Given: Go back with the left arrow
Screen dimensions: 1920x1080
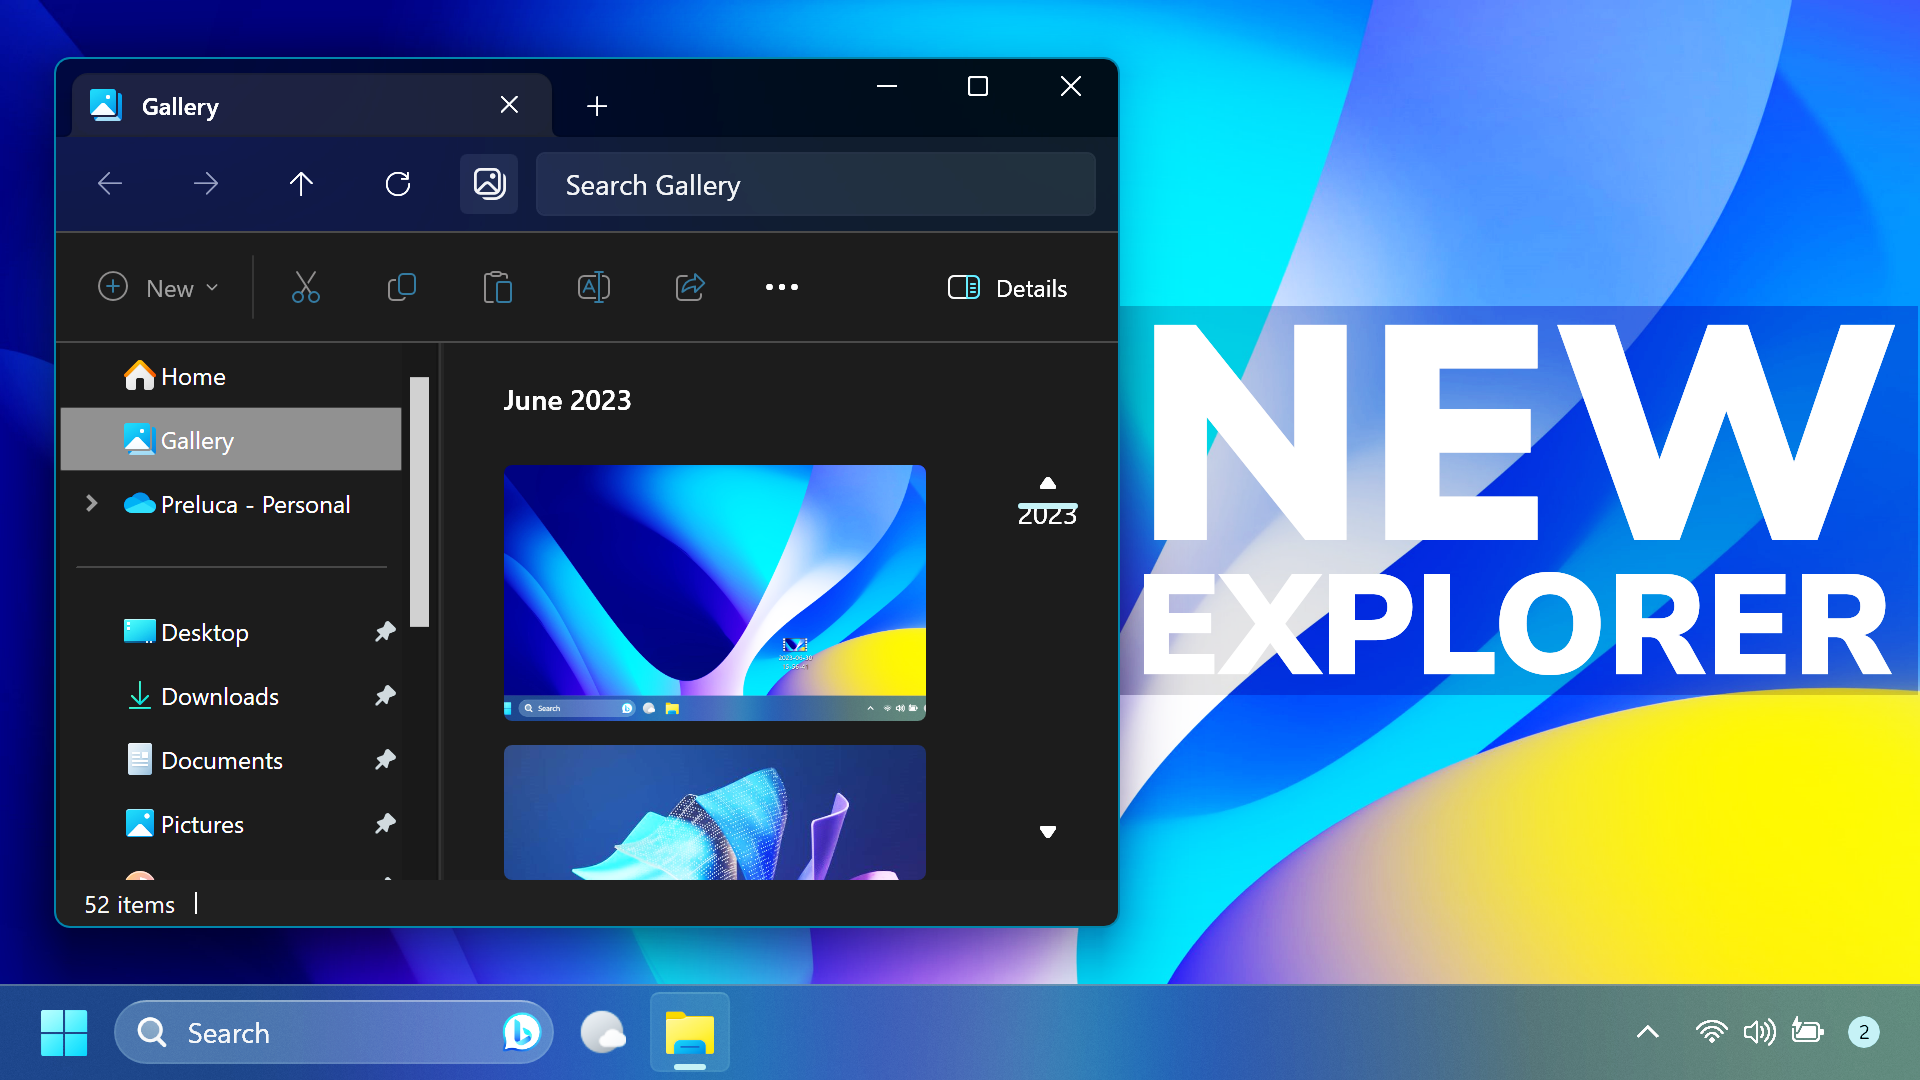Looking at the screenshot, I should click(110, 184).
